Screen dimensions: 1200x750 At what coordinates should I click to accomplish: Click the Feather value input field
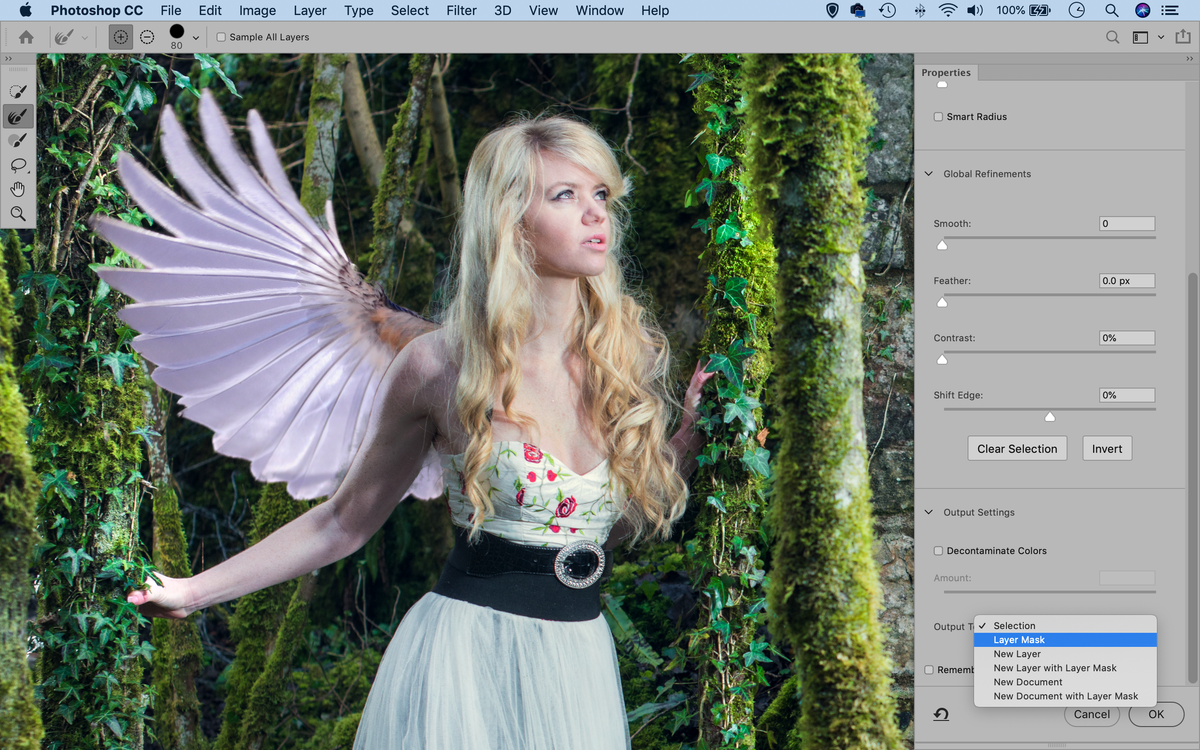[x=1126, y=280]
